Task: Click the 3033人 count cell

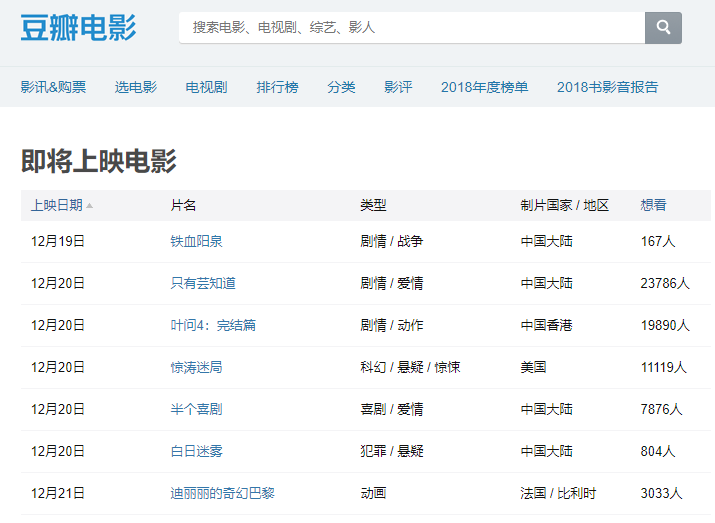Action: click(661, 493)
